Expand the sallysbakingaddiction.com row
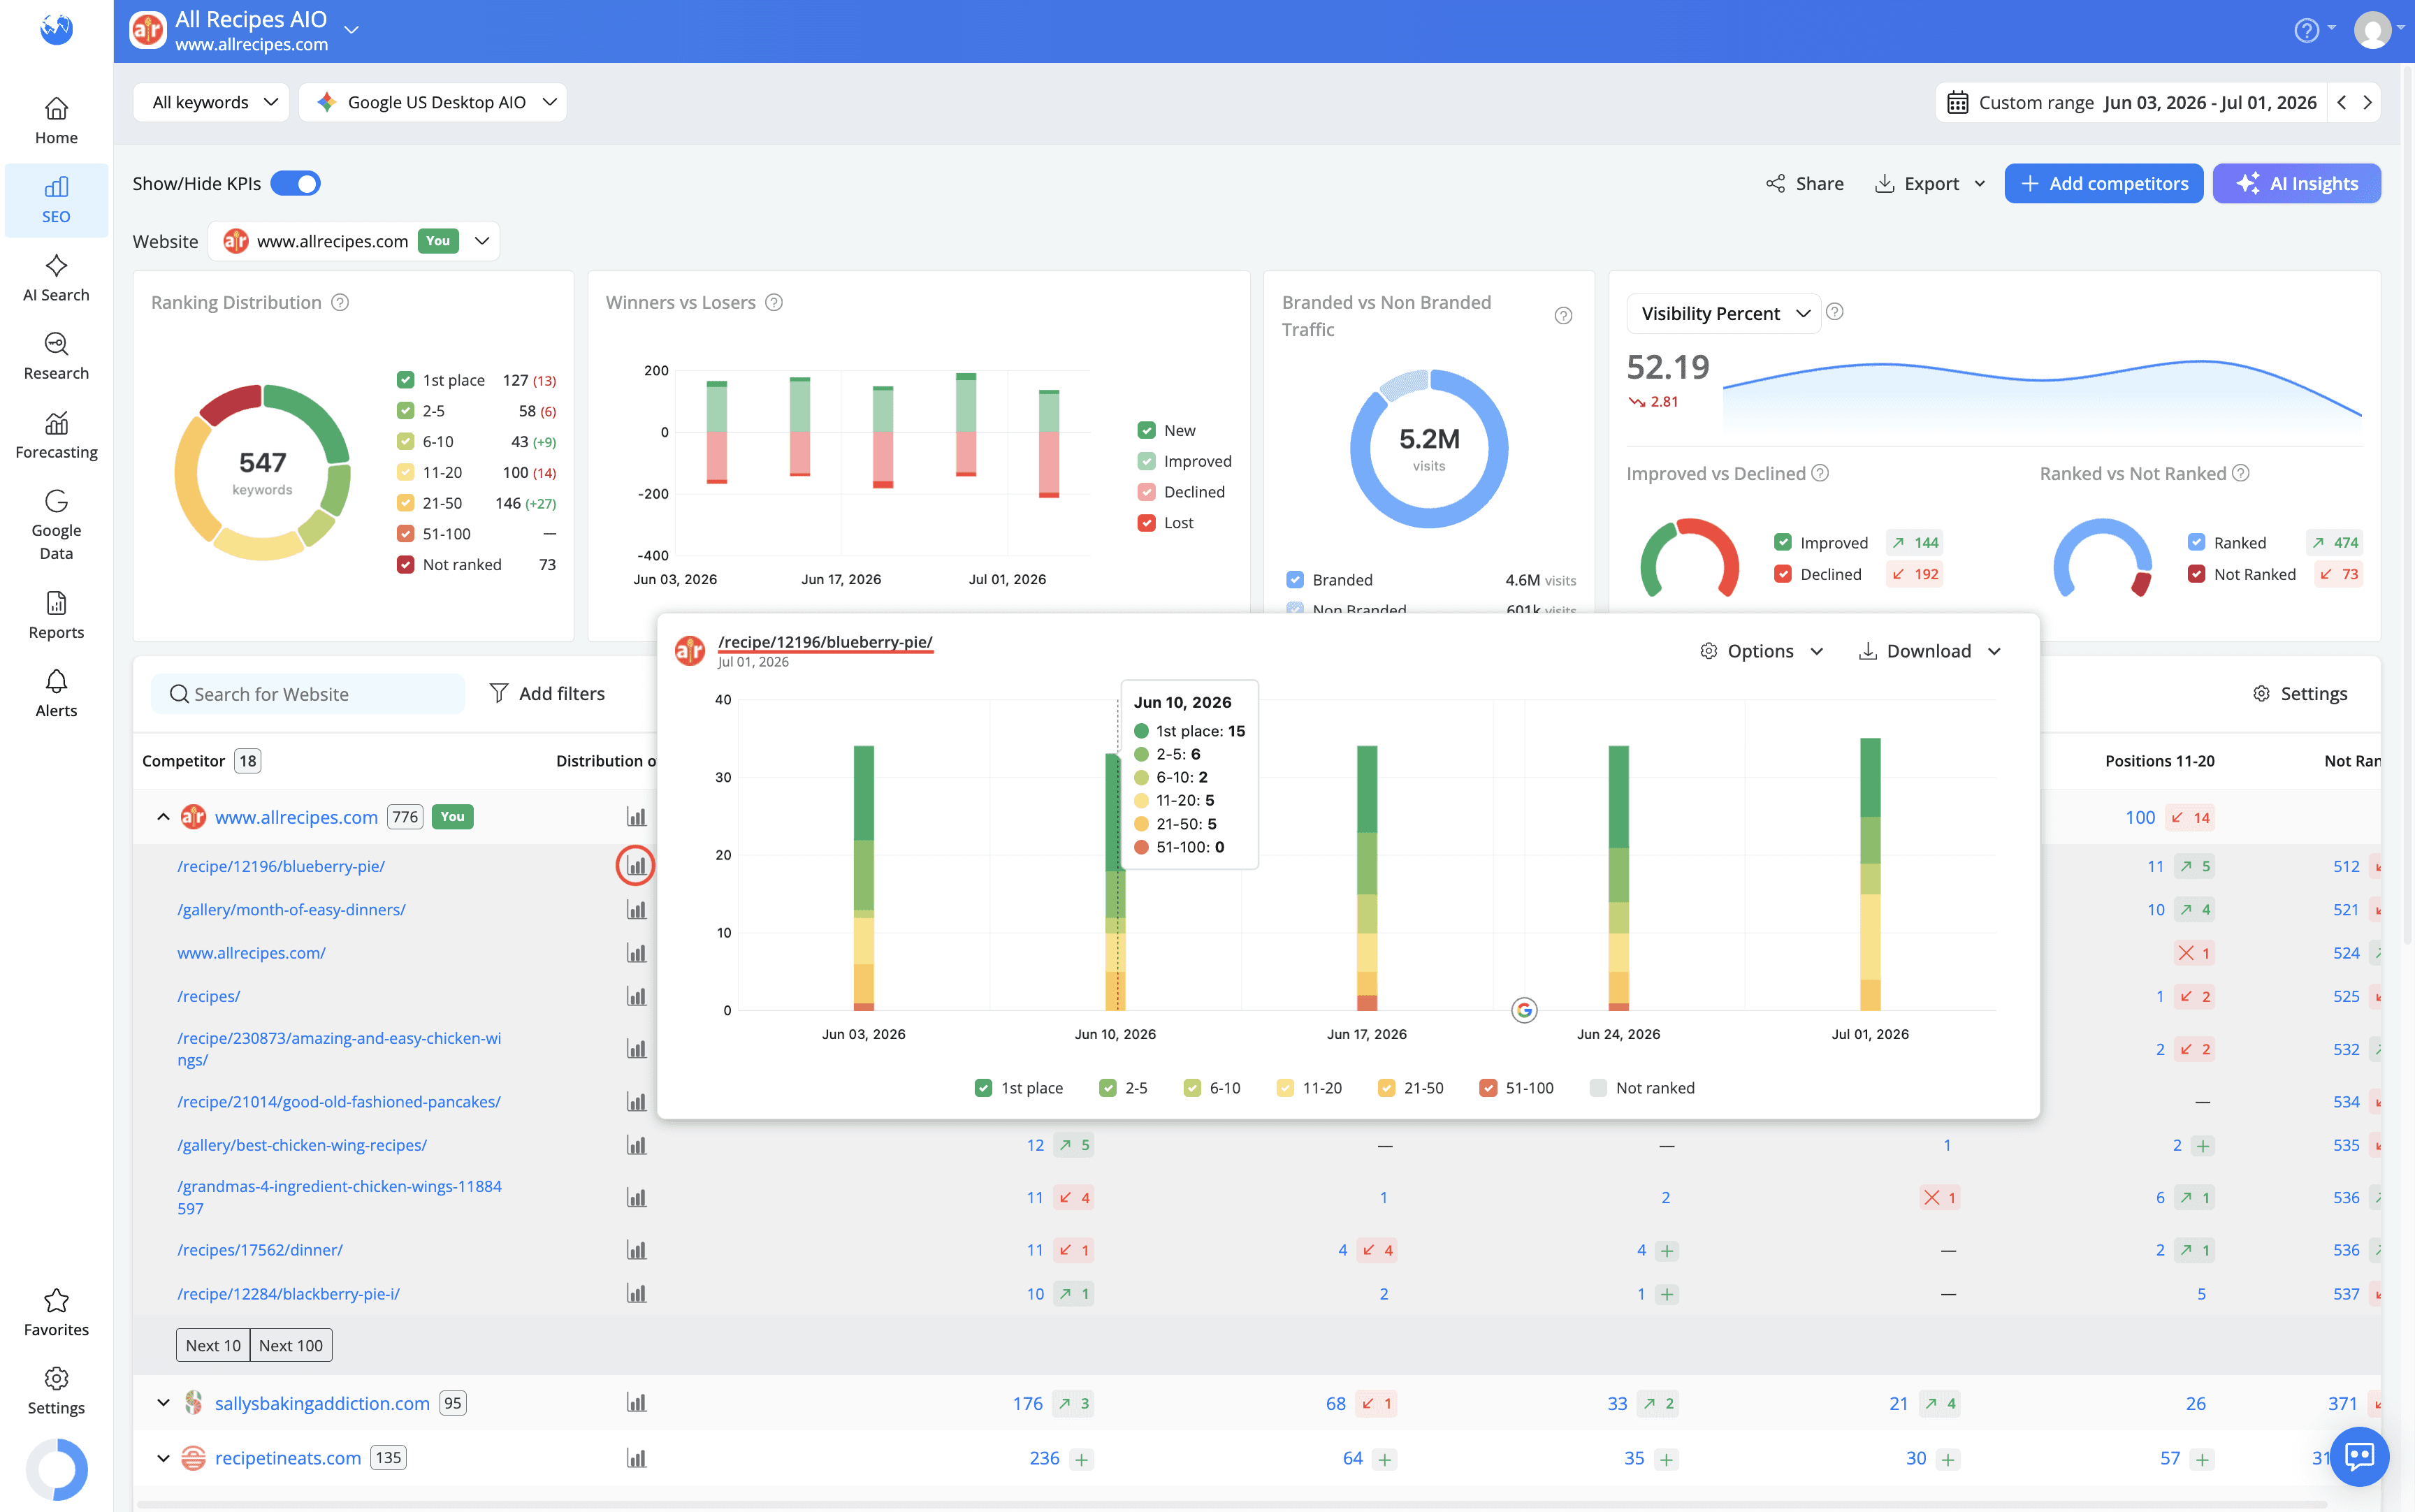The height and width of the screenshot is (1512, 2415). coord(163,1403)
